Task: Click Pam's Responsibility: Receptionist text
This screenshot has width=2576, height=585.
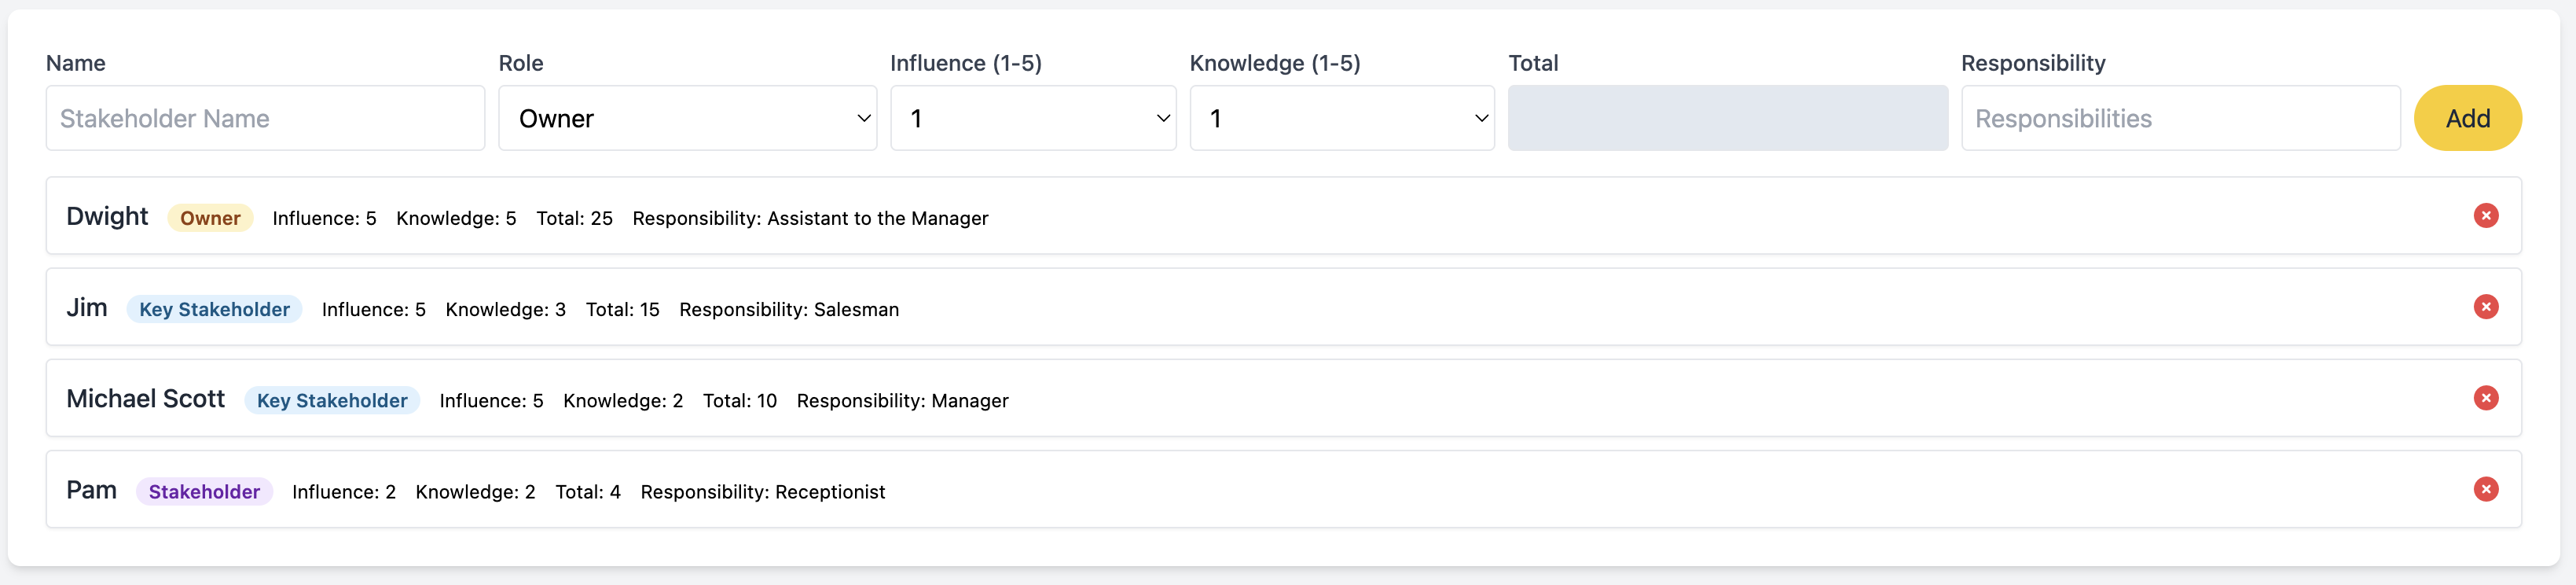Action: click(762, 491)
